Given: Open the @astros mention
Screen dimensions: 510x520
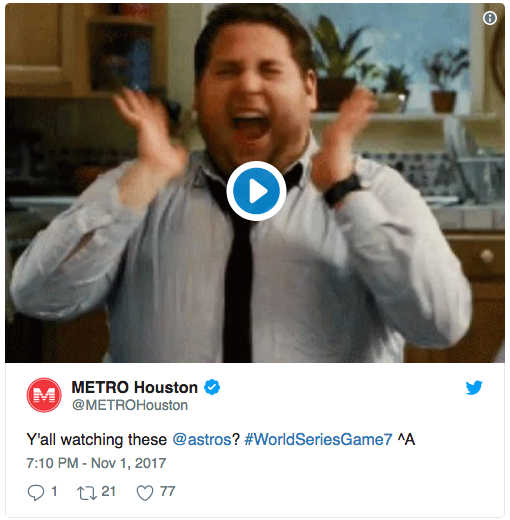Looking at the screenshot, I should (x=202, y=439).
